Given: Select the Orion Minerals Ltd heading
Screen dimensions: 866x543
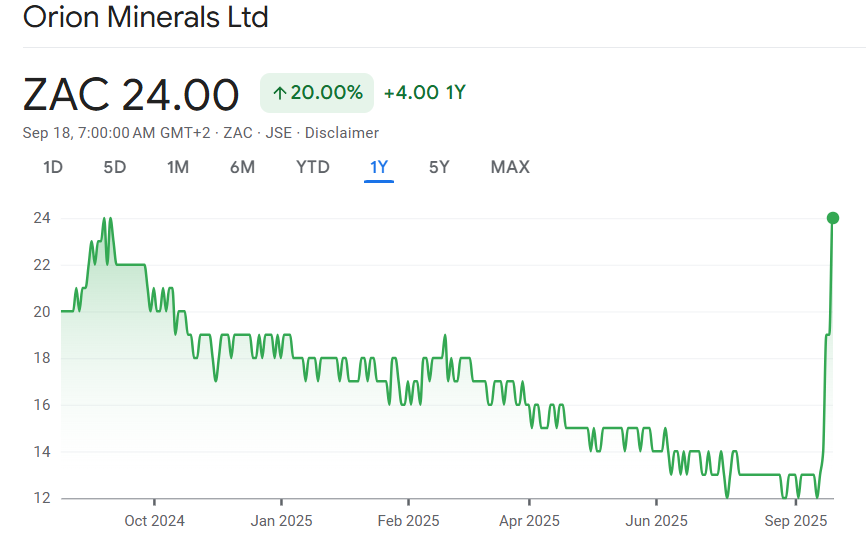Looking at the screenshot, I should 146,17.
